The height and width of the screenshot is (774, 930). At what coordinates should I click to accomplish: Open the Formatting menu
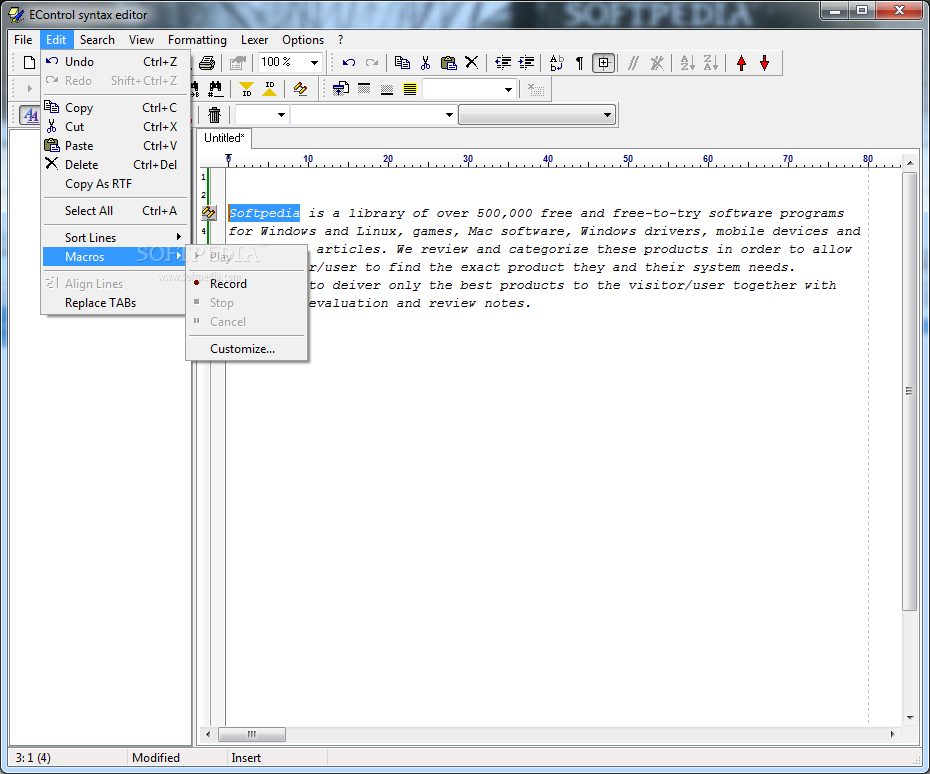point(197,40)
